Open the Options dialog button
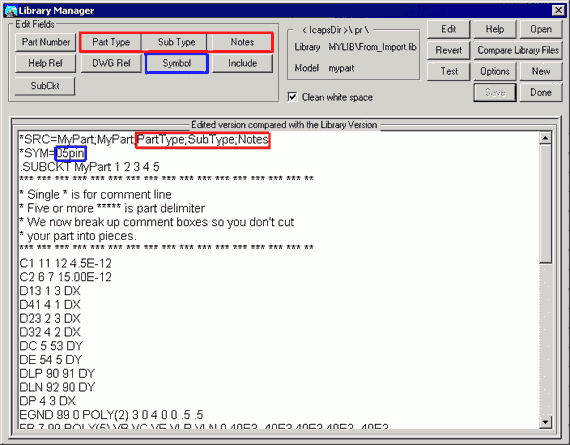 tap(495, 71)
